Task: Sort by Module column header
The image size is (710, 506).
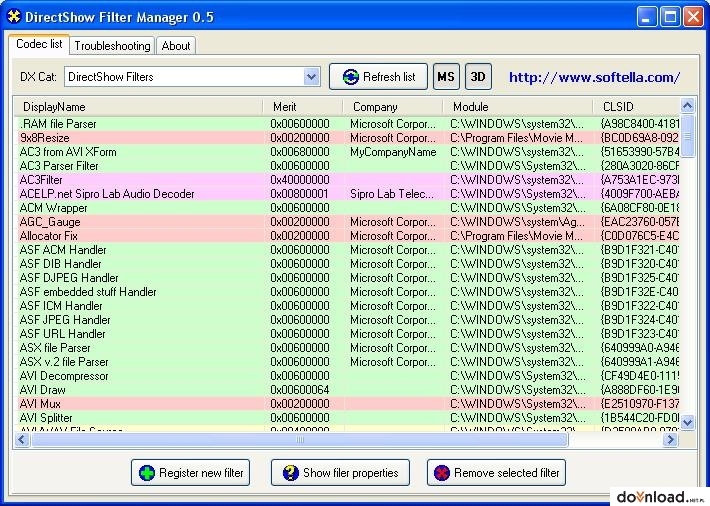Action: tap(518, 107)
